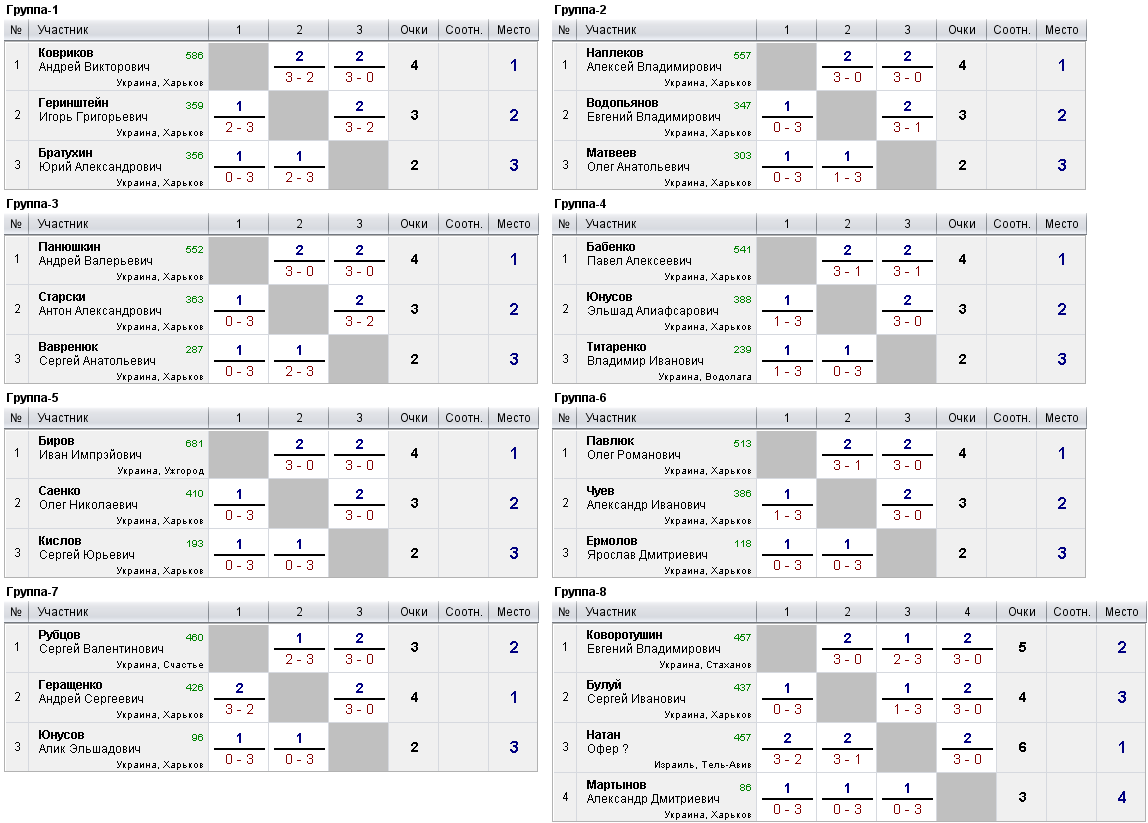Select Рубцов's place value 2 in Группа-7

coord(513,647)
